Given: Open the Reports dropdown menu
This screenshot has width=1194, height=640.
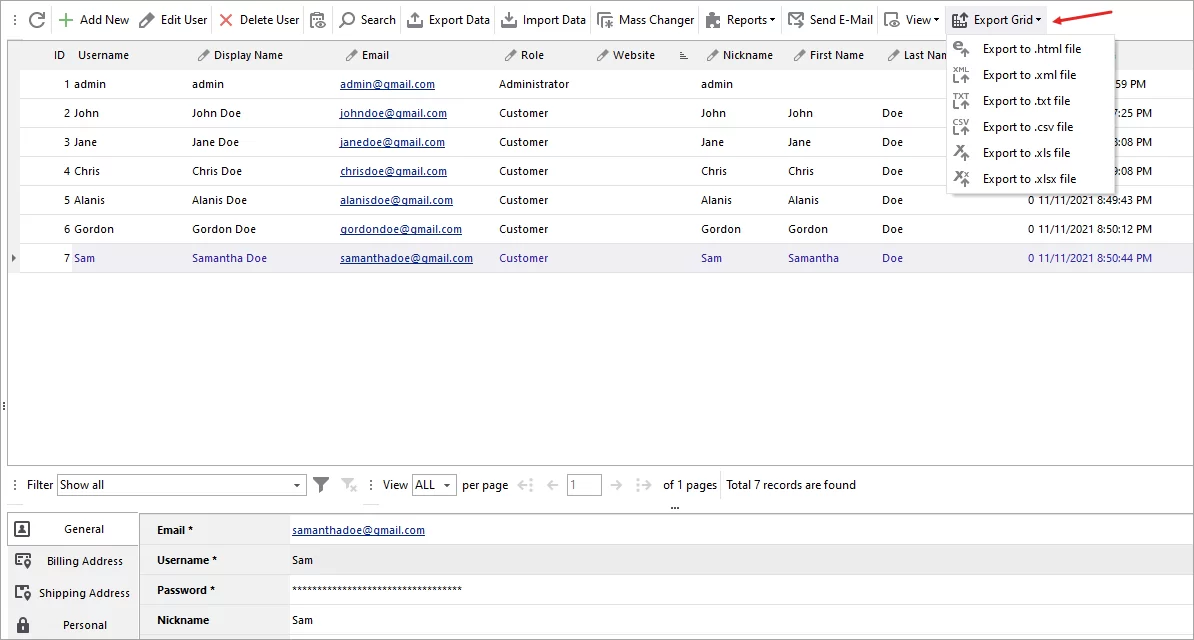Looking at the screenshot, I should point(741,19).
